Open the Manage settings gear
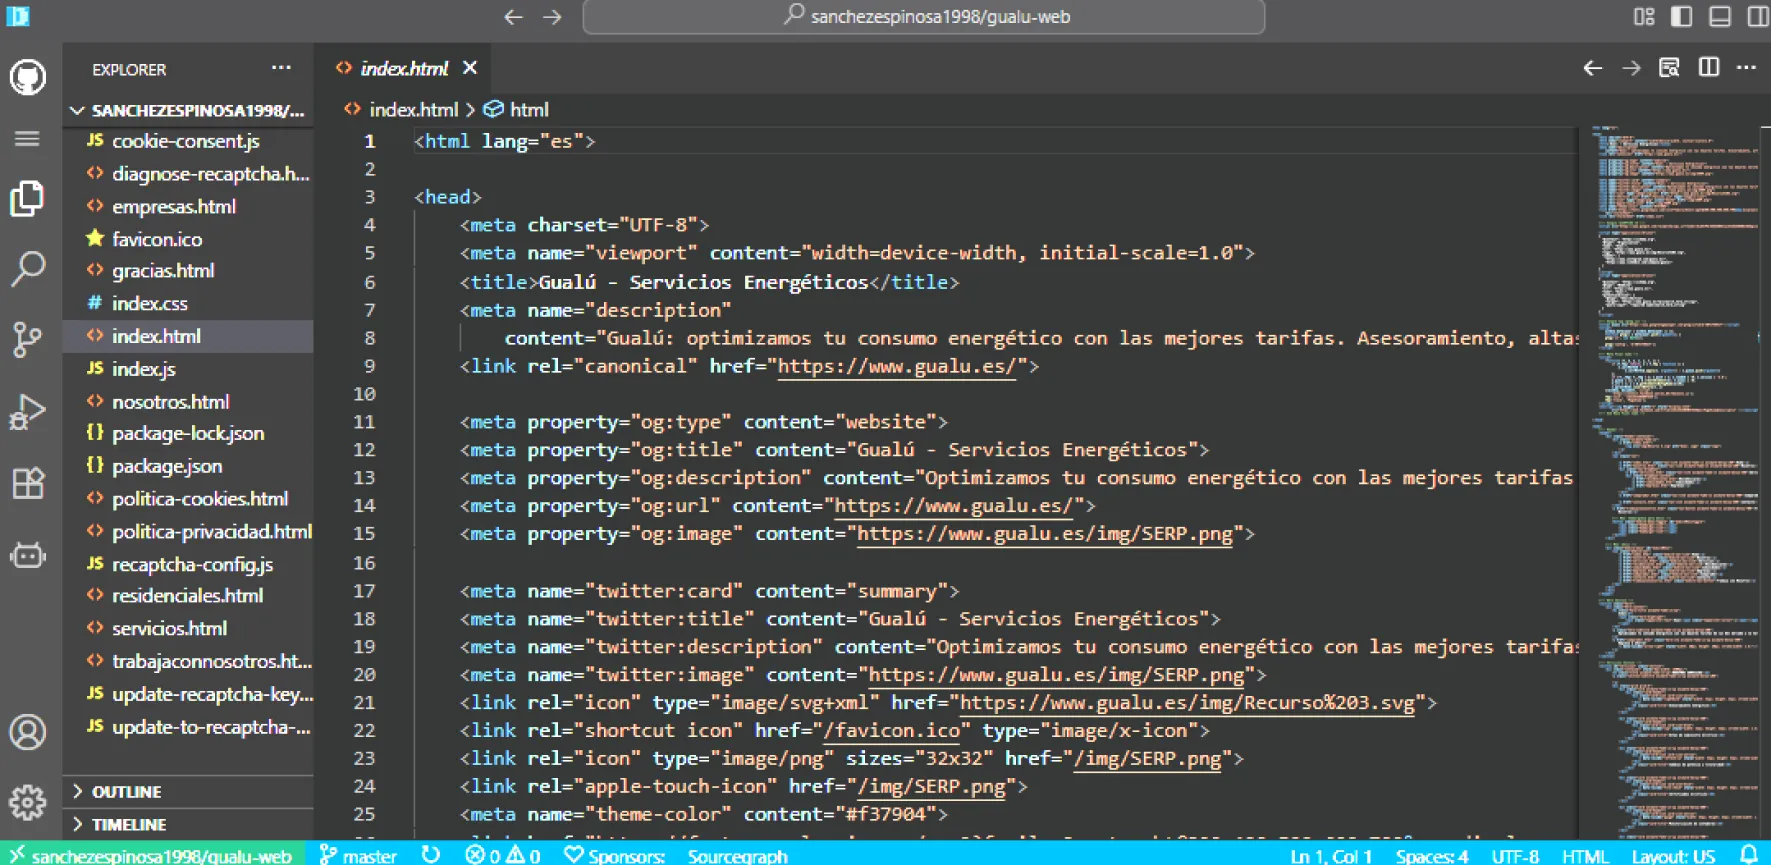1771x865 pixels. pyautogui.click(x=27, y=802)
